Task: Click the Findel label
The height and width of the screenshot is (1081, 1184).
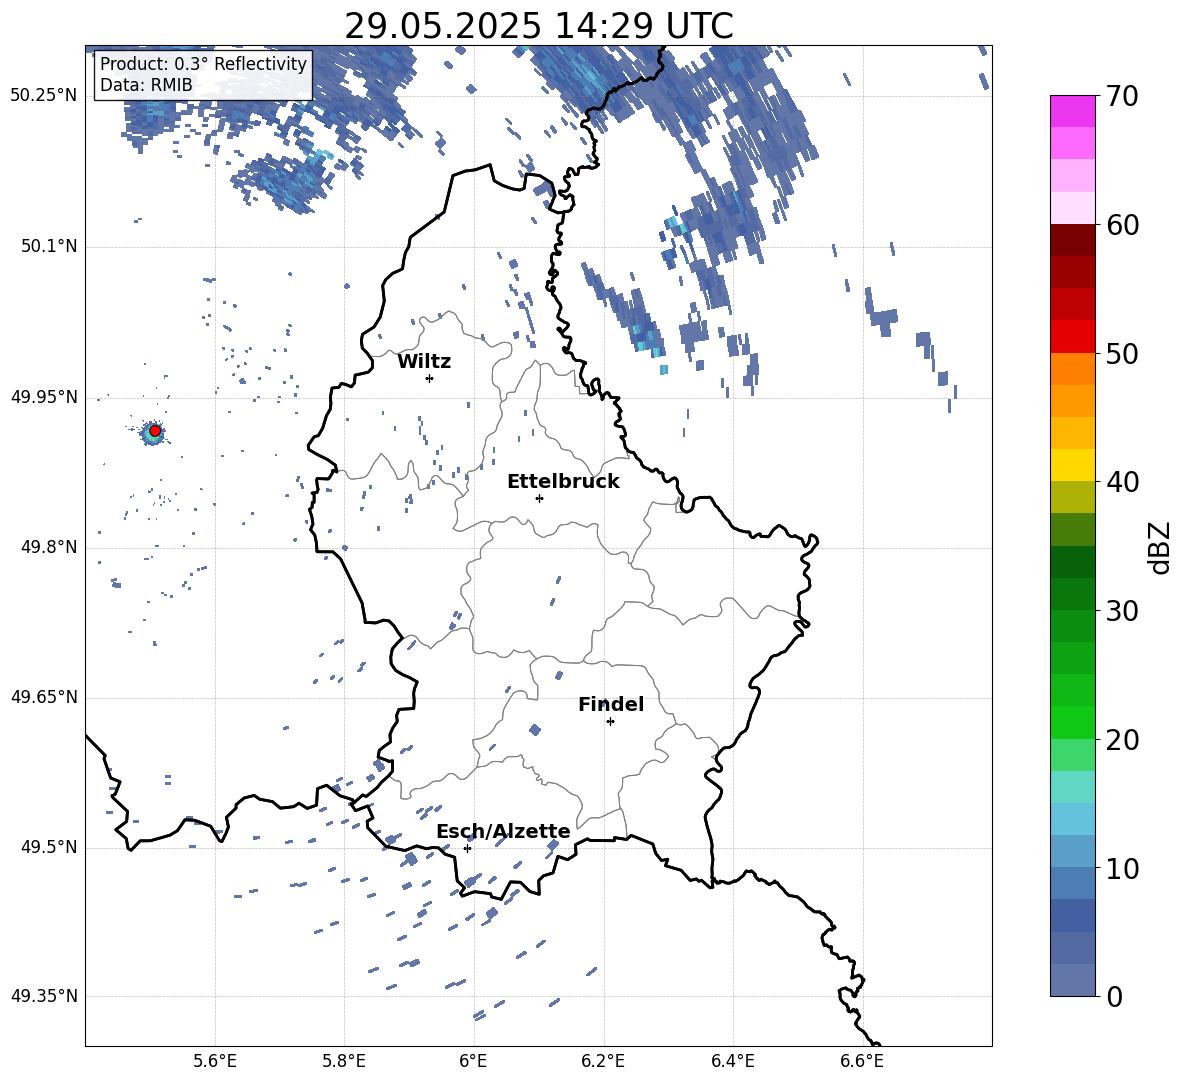Action: tap(611, 704)
